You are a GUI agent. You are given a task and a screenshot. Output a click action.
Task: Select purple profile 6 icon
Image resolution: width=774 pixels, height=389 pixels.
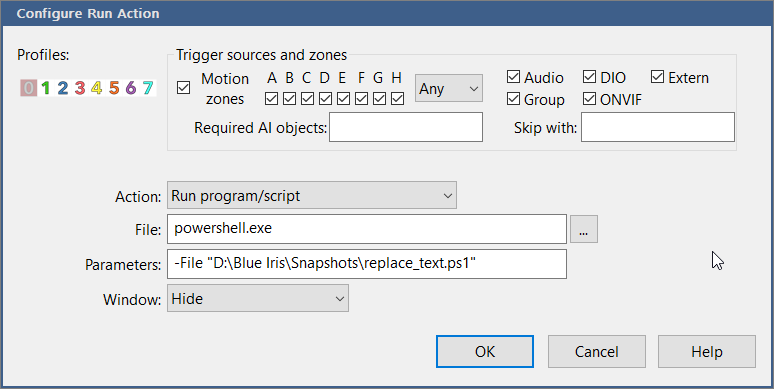[x=131, y=88]
